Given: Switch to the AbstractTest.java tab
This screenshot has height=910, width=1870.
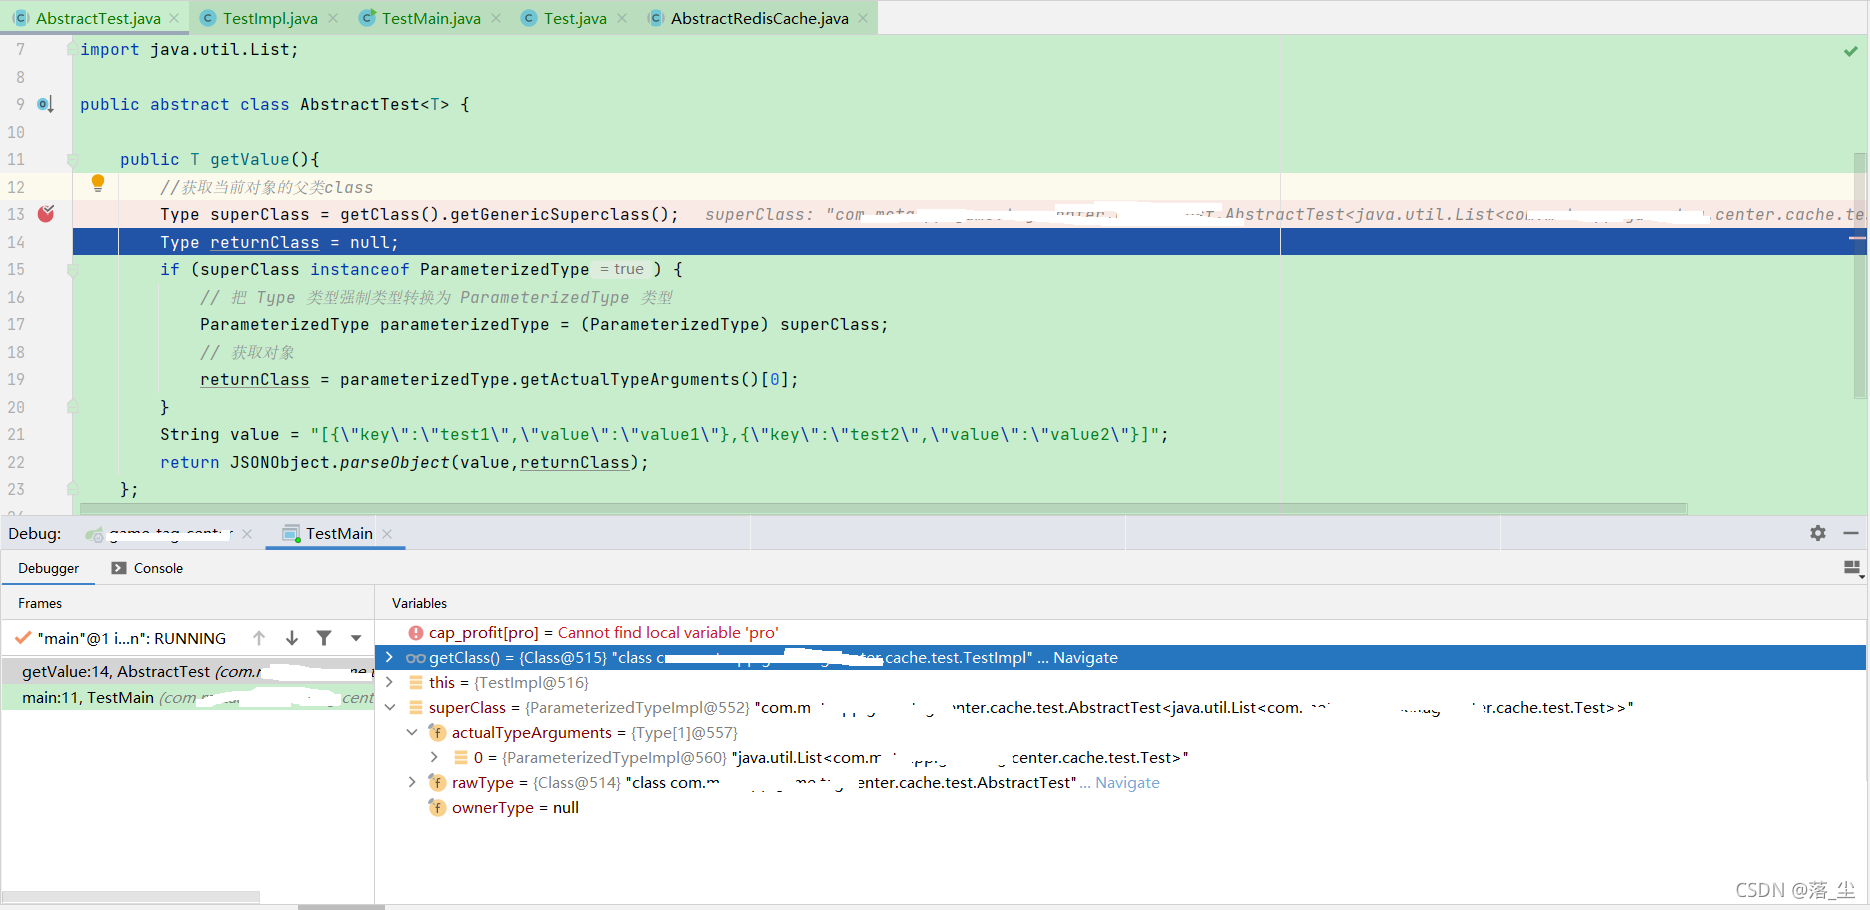Looking at the screenshot, I should 98,18.
